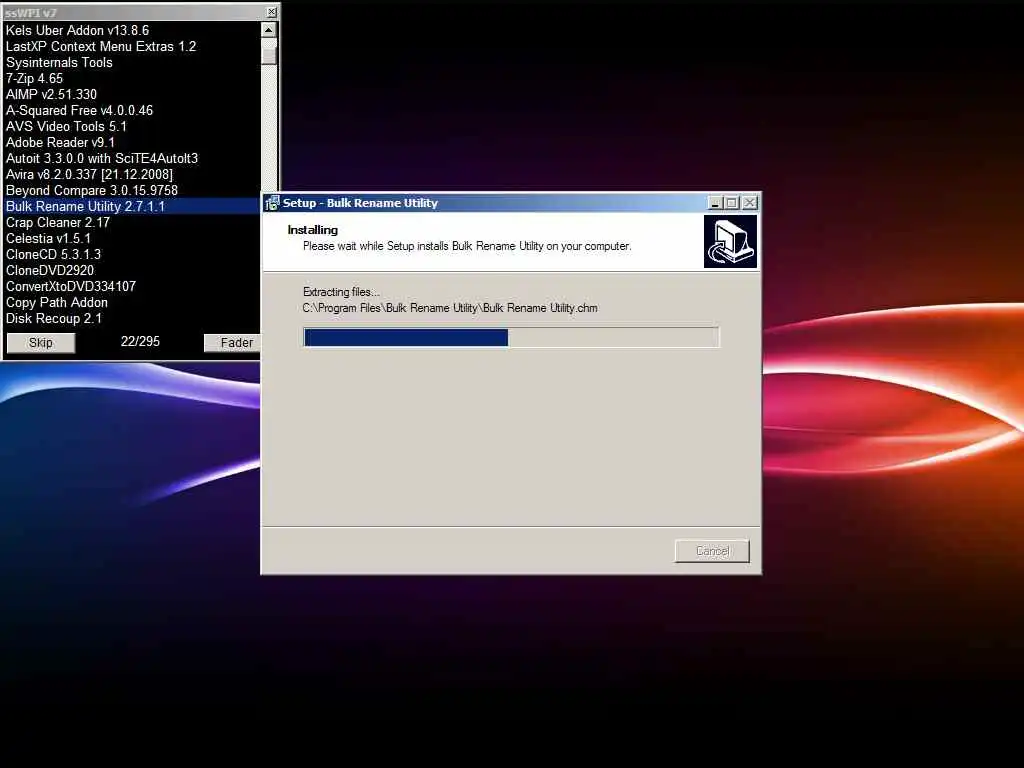
Task: Click the installation progress bar
Action: pyautogui.click(x=511, y=338)
